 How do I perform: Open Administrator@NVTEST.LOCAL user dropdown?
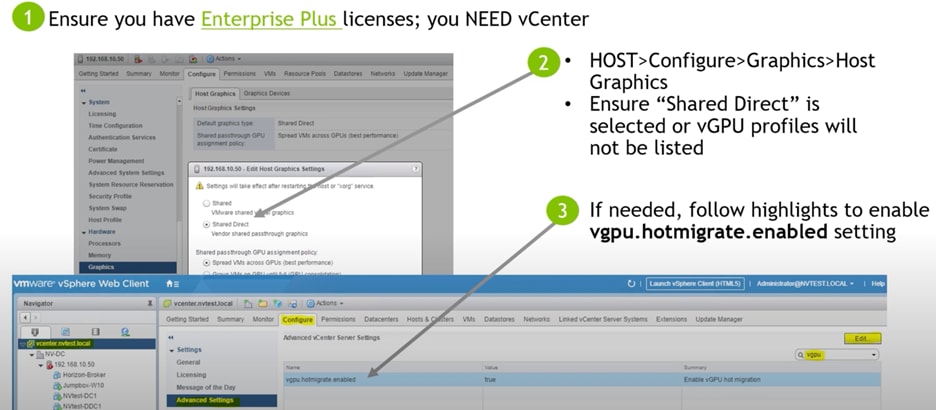805,284
